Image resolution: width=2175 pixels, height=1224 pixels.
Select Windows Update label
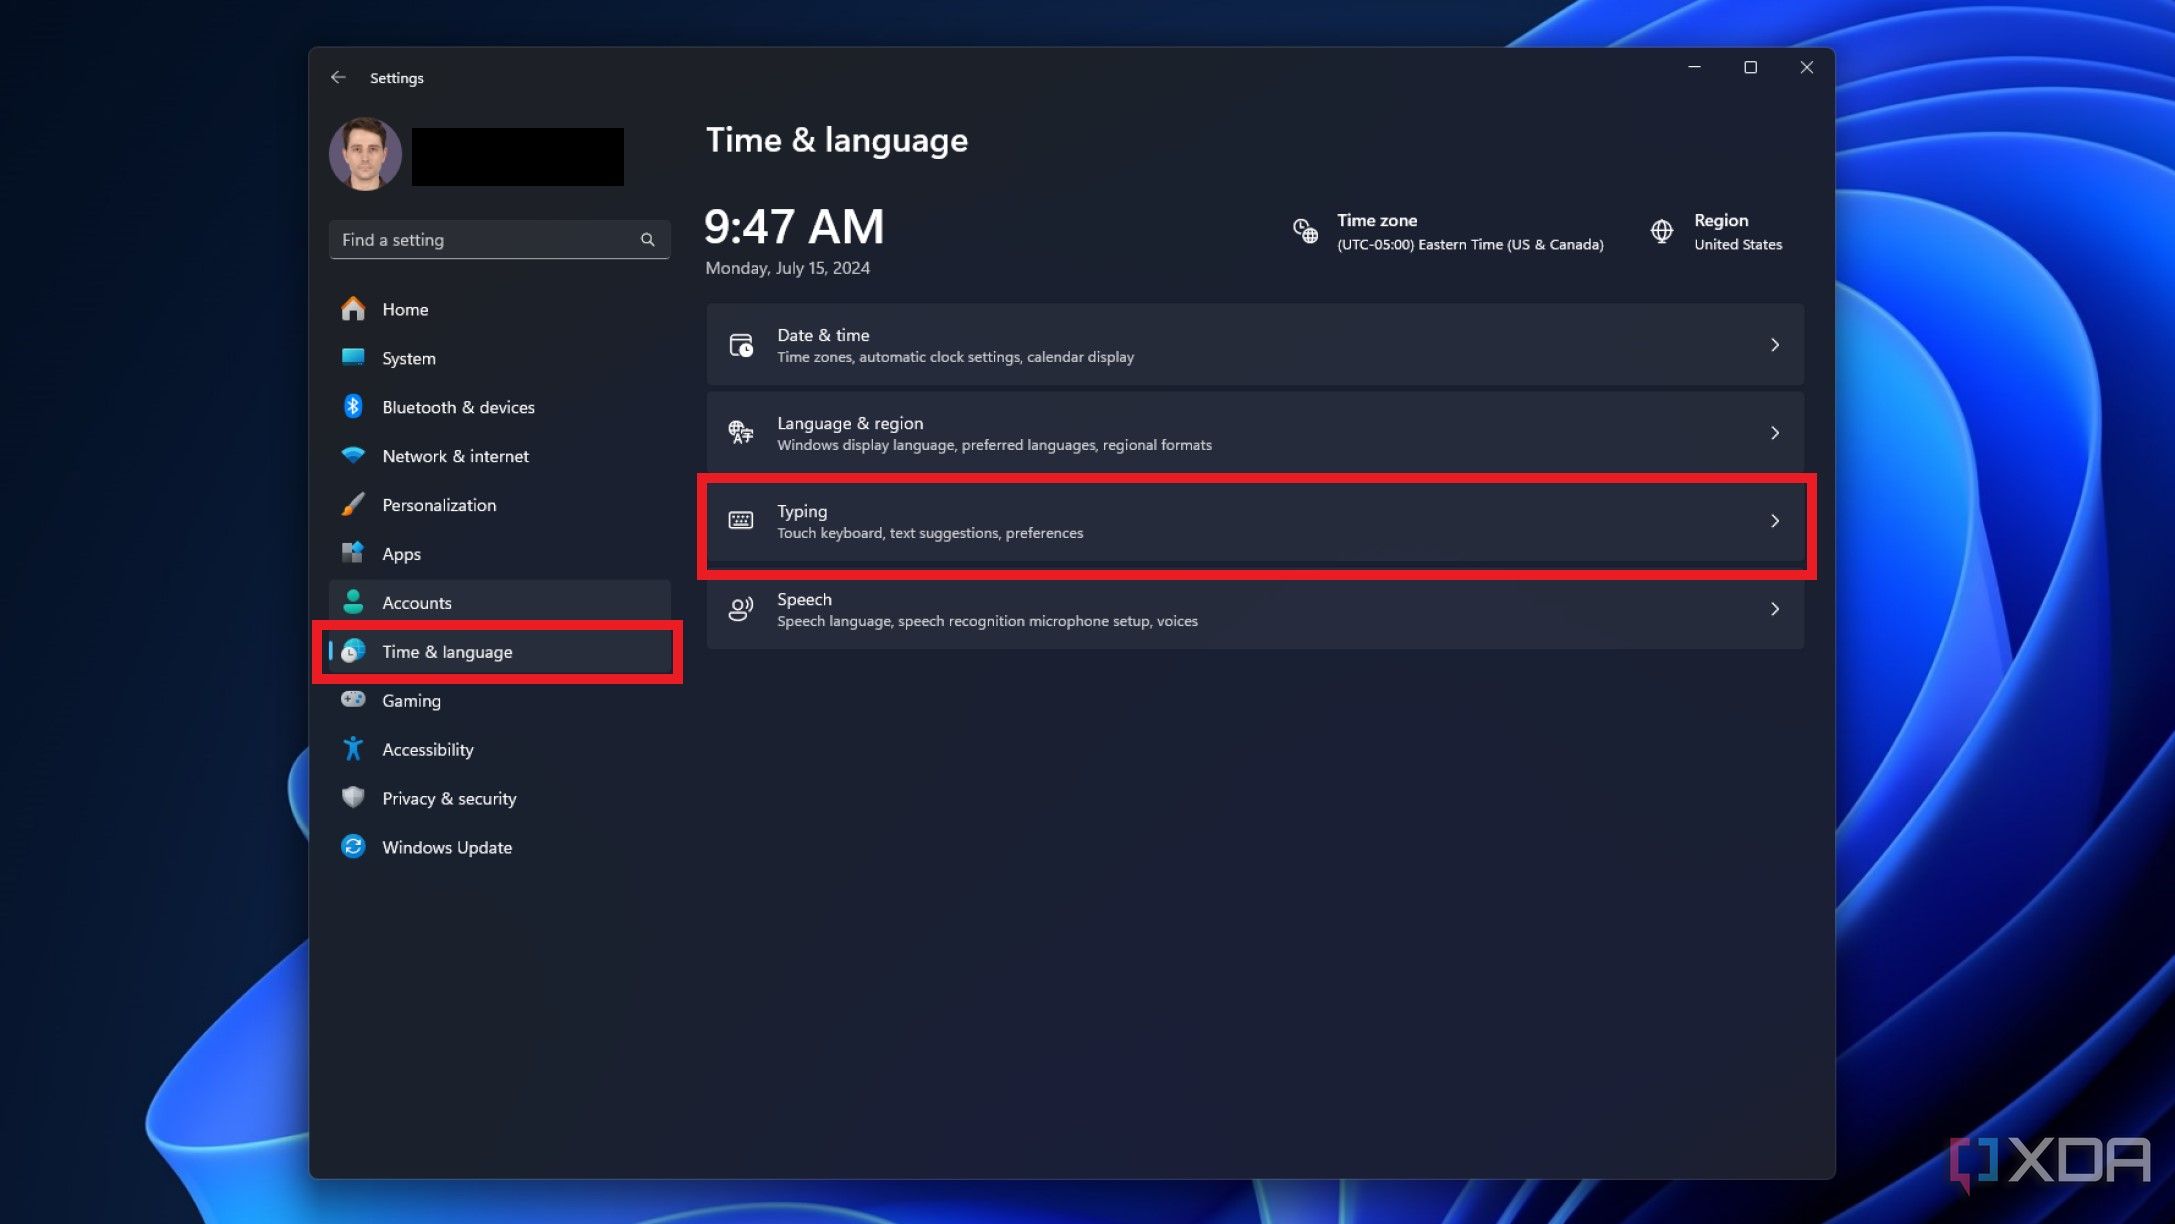(447, 847)
